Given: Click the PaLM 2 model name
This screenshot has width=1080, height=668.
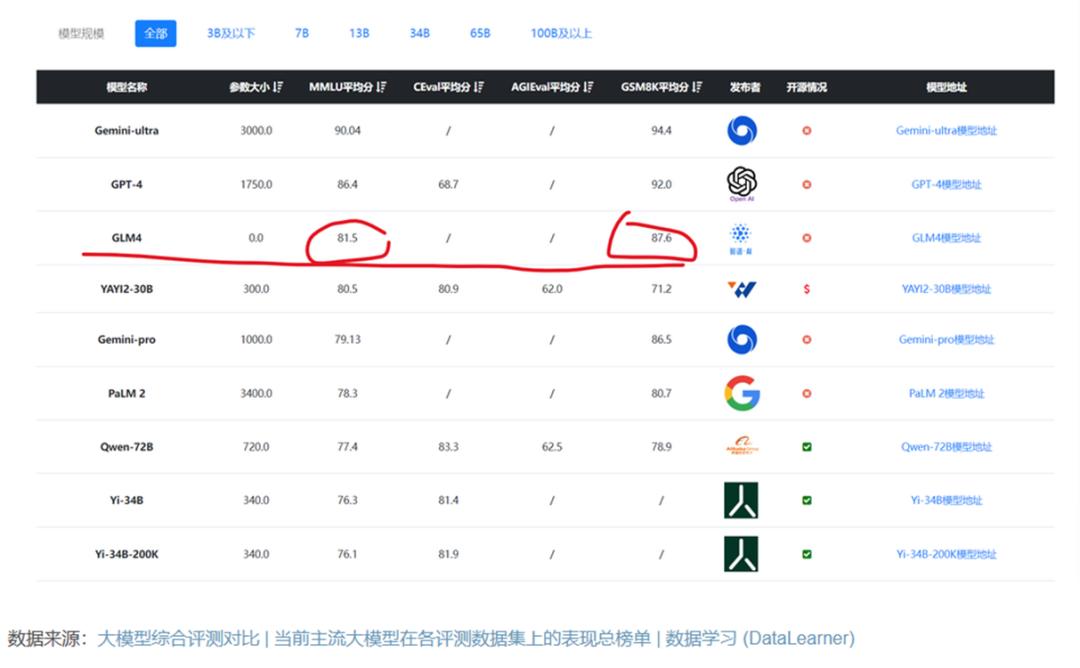Looking at the screenshot, I should [127, 393].
